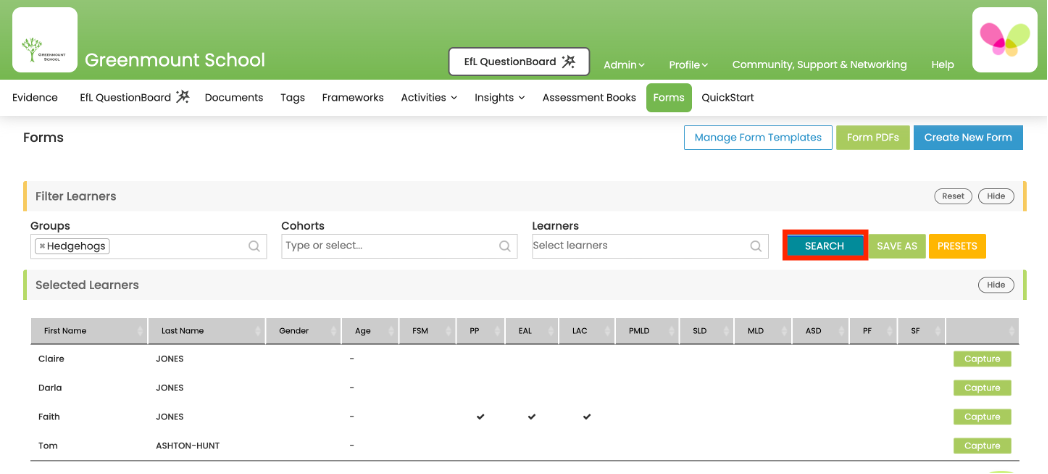Image resolution: width=1048 pixels, height=474 pixels.
Task: Click search magnifier in Groups field
Action: click(x=254, y=246)
